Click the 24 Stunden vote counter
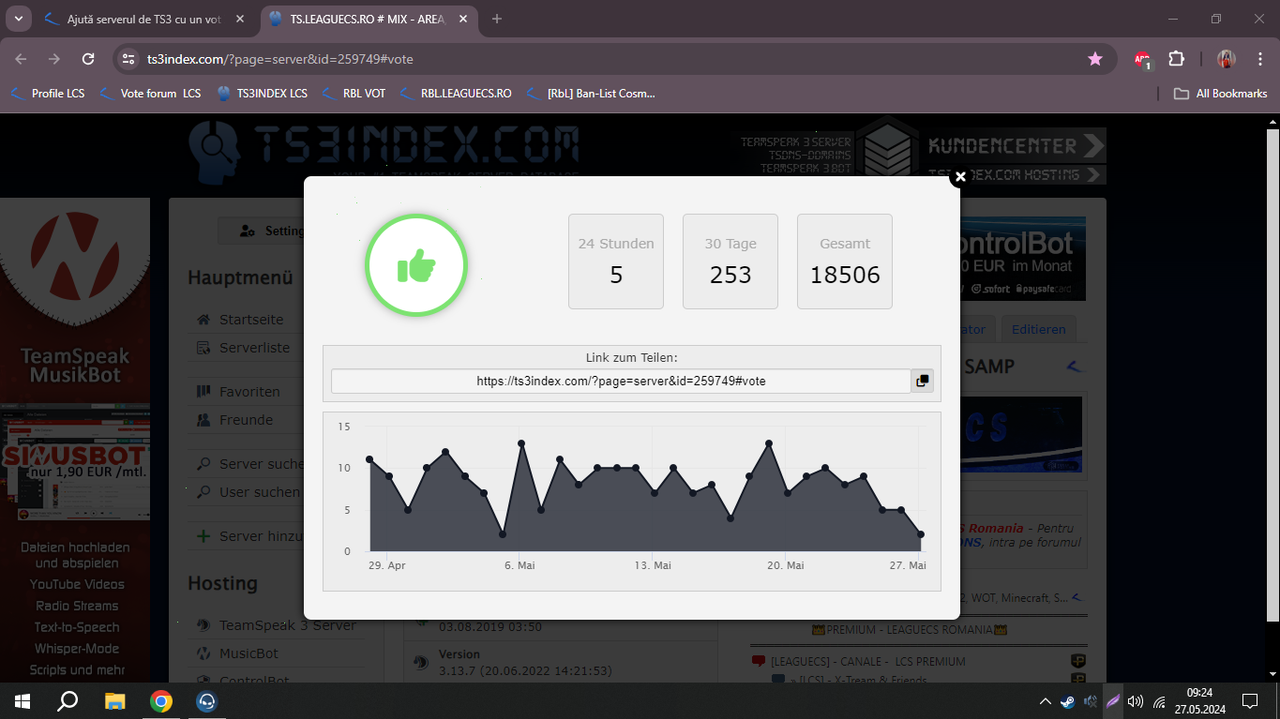The height and width of the screenshot is (719, 1280). (616, 261)
